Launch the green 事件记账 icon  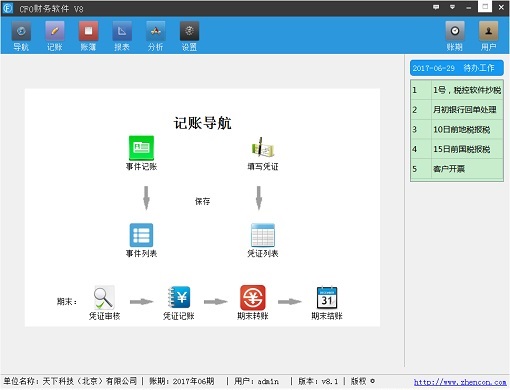[141, 148]
